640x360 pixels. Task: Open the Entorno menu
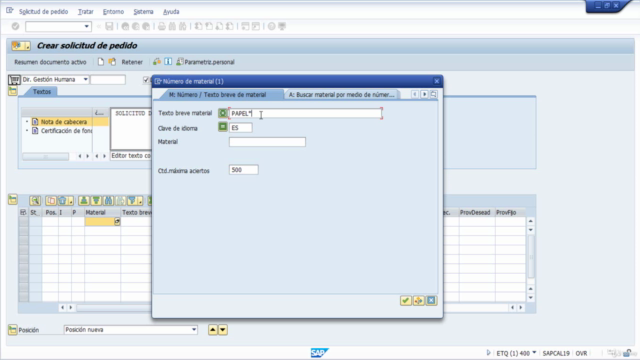pyautogui.click(x=113, y=11)
